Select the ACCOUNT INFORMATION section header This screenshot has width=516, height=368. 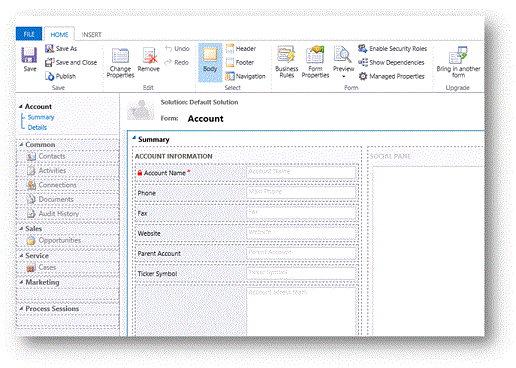tap(173, 156)
